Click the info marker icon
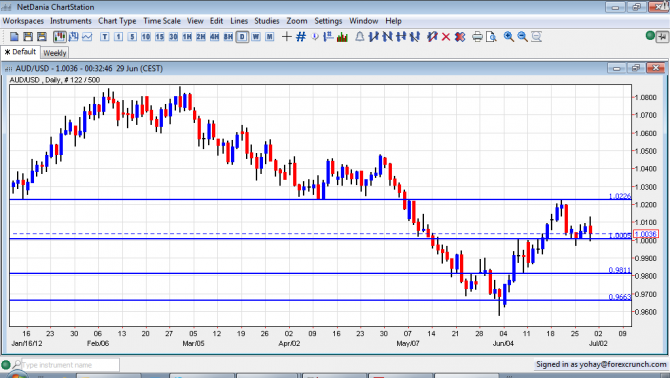 tap(315, 37)
